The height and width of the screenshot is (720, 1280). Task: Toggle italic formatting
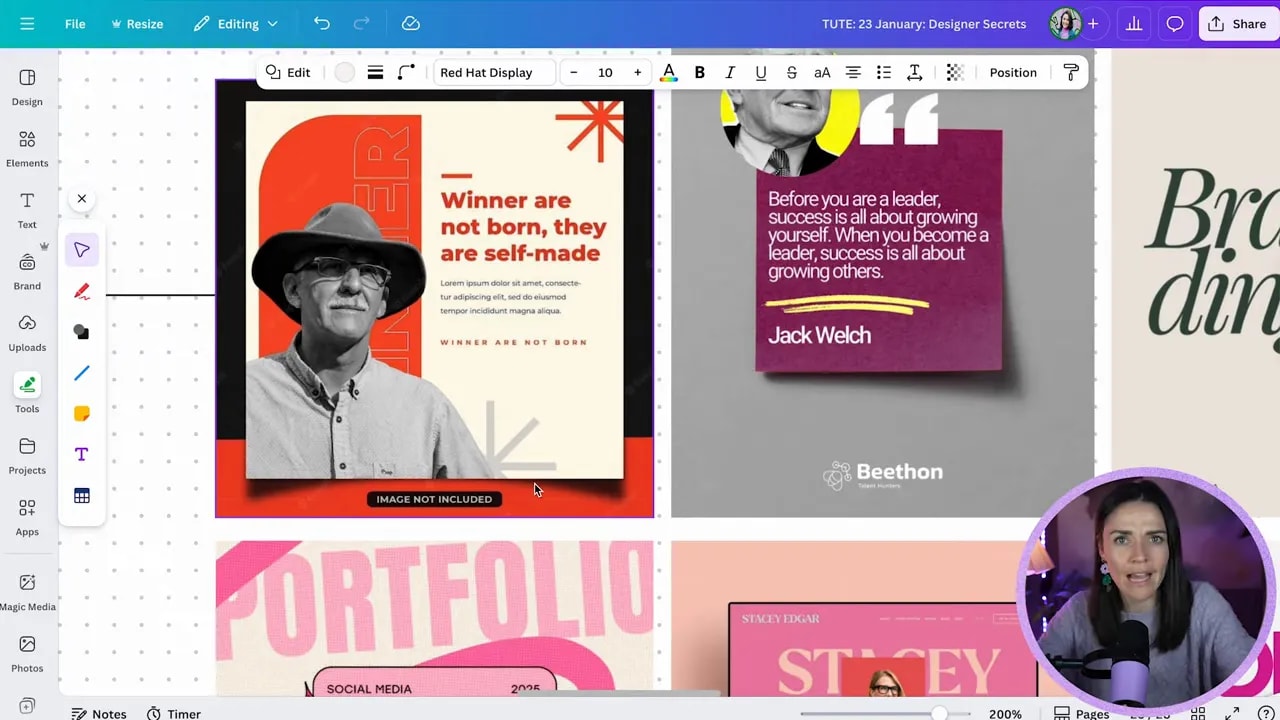tap(730, 72)
